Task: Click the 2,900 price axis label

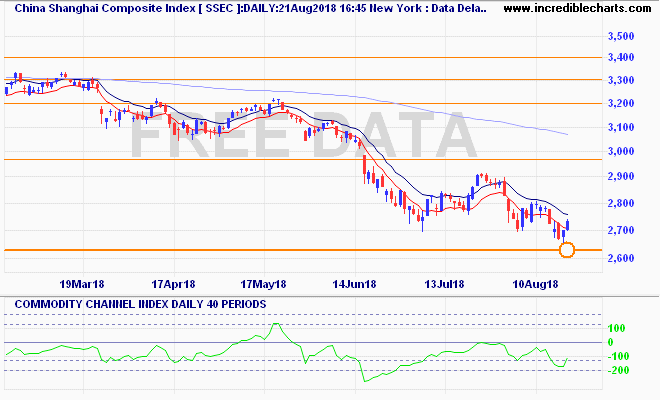Action: (x=621, y=176)
